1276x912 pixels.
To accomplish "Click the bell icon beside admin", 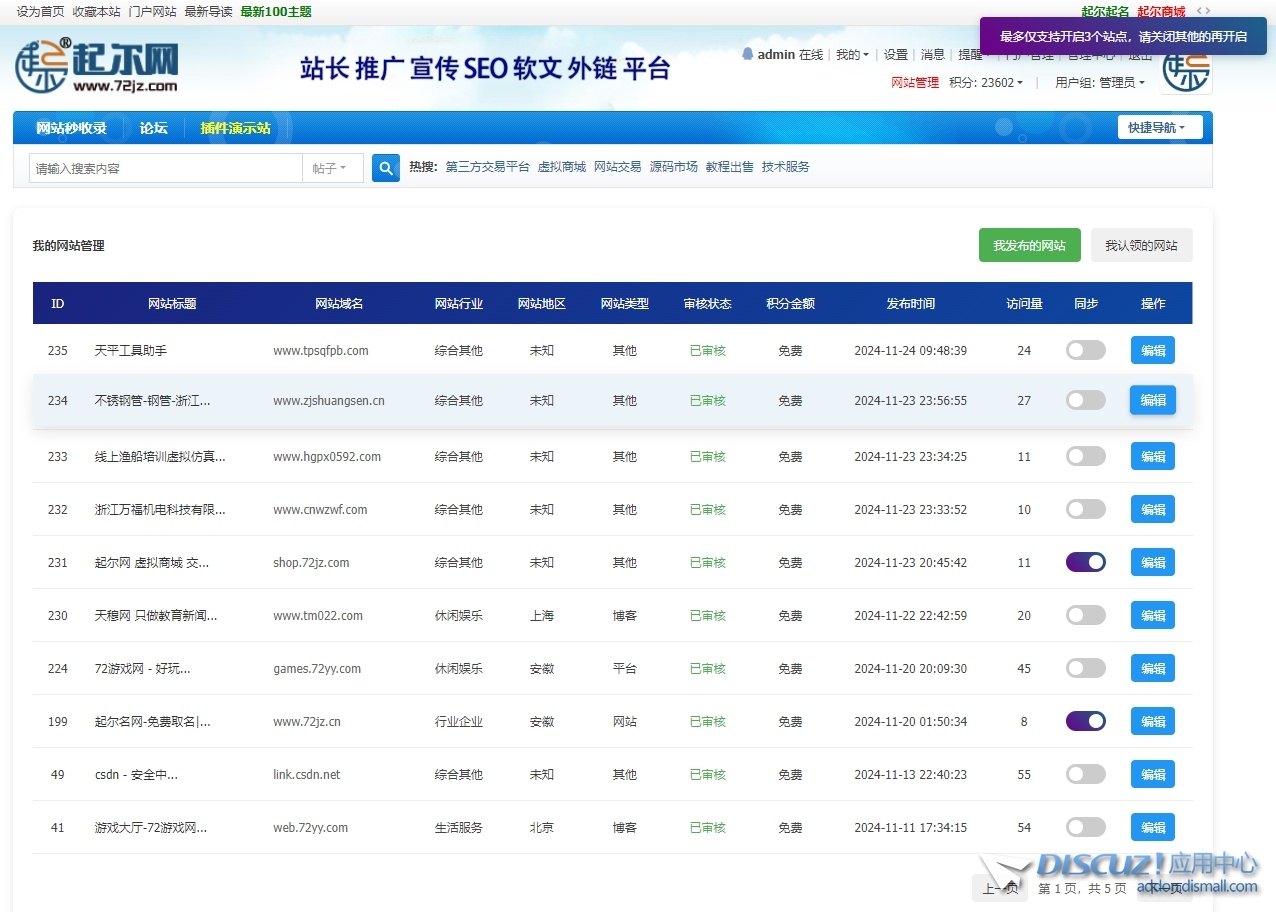I will pyautogui.click(x=747, y=54).
